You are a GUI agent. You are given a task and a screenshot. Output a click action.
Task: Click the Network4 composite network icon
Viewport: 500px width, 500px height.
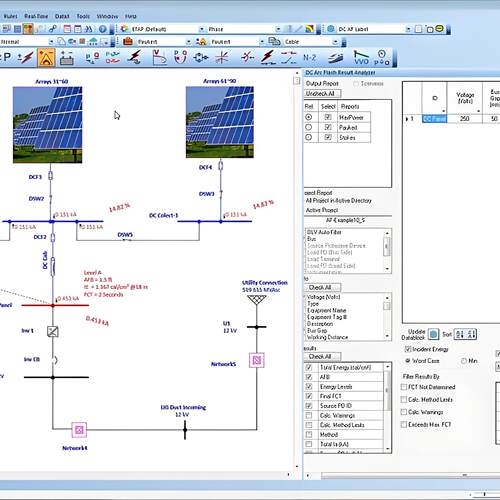coord(79,430)
